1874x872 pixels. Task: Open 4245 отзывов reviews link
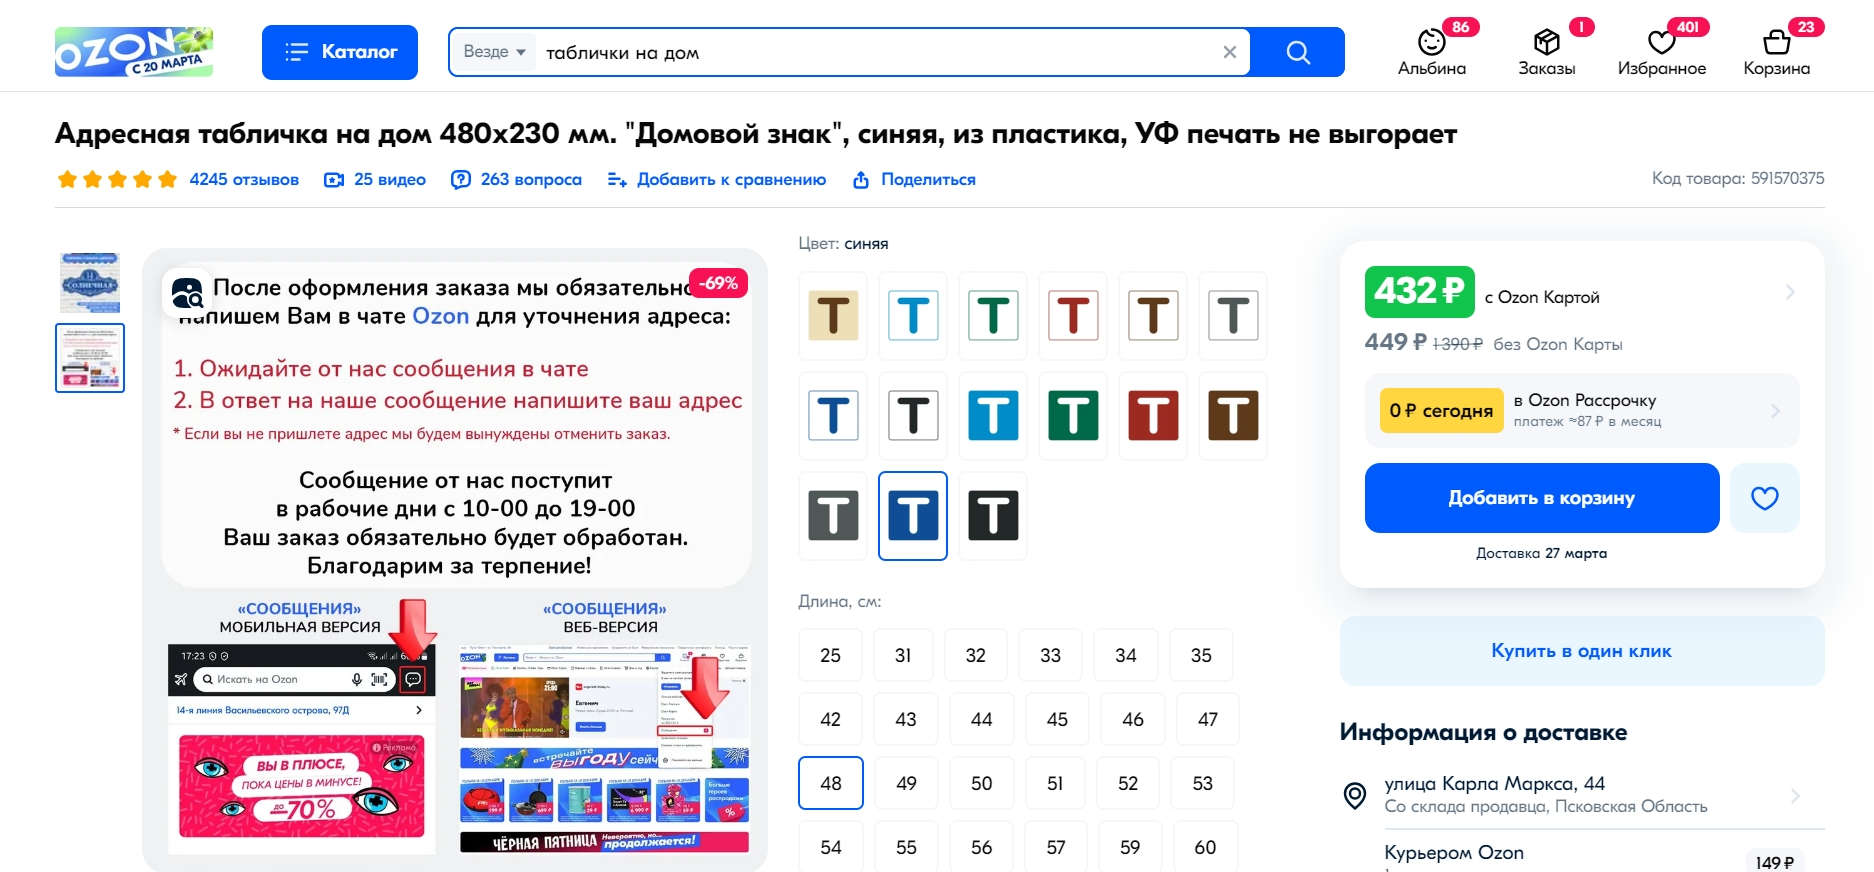(x=244, y=179)
